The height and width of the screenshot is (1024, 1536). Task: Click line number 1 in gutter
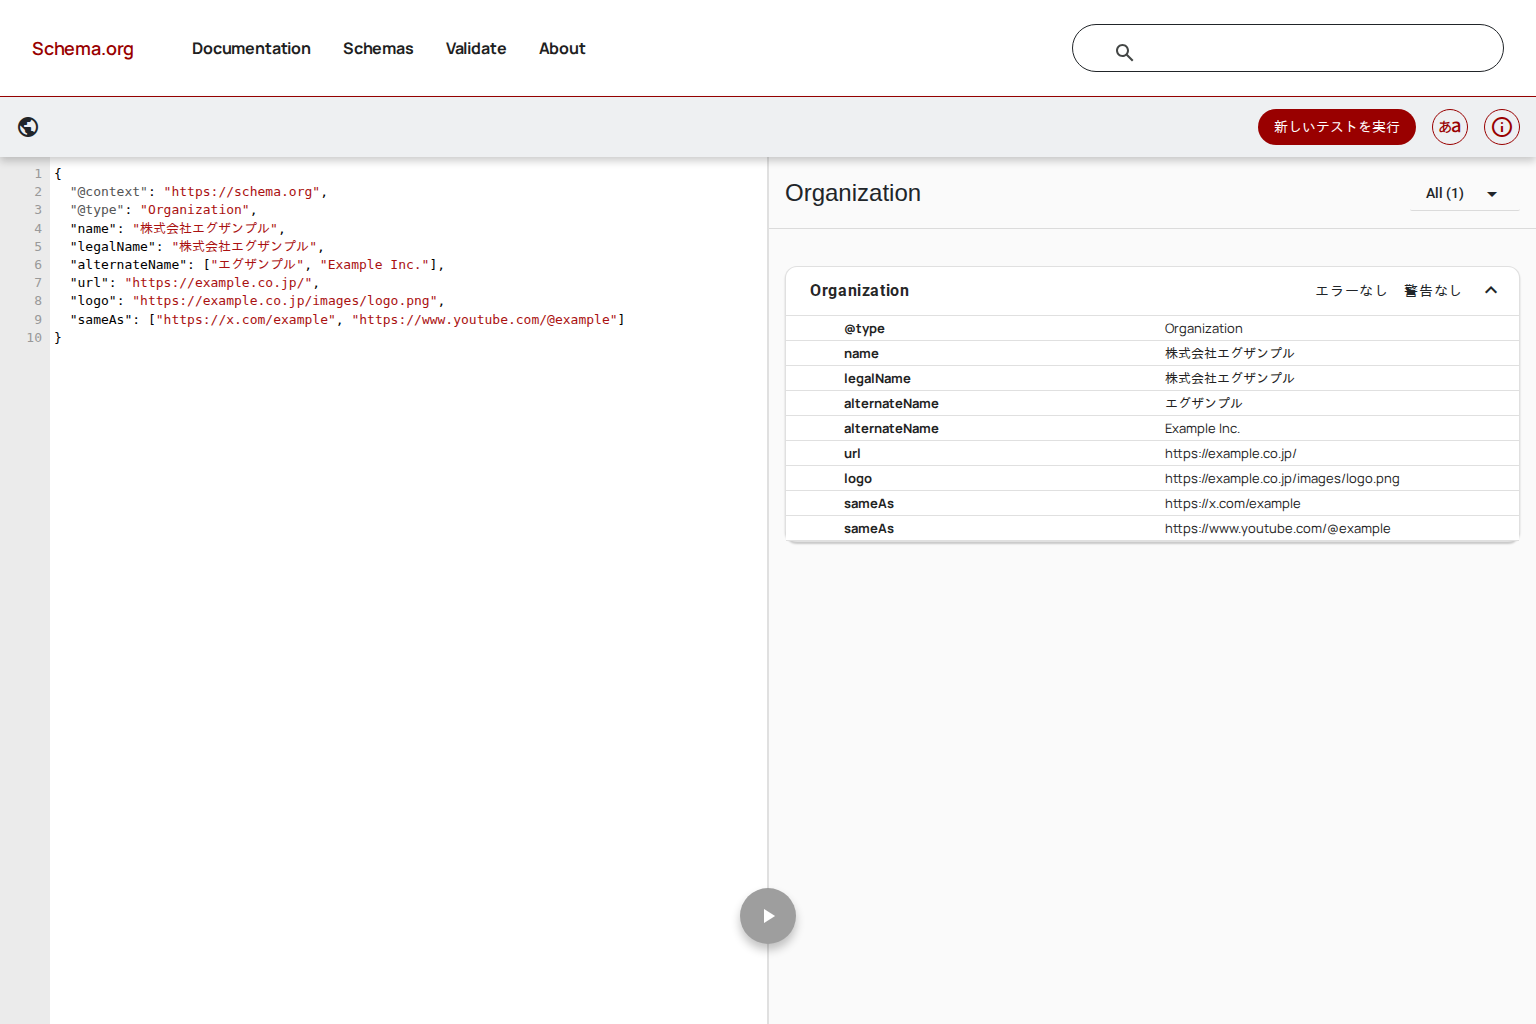coord(38,174)
